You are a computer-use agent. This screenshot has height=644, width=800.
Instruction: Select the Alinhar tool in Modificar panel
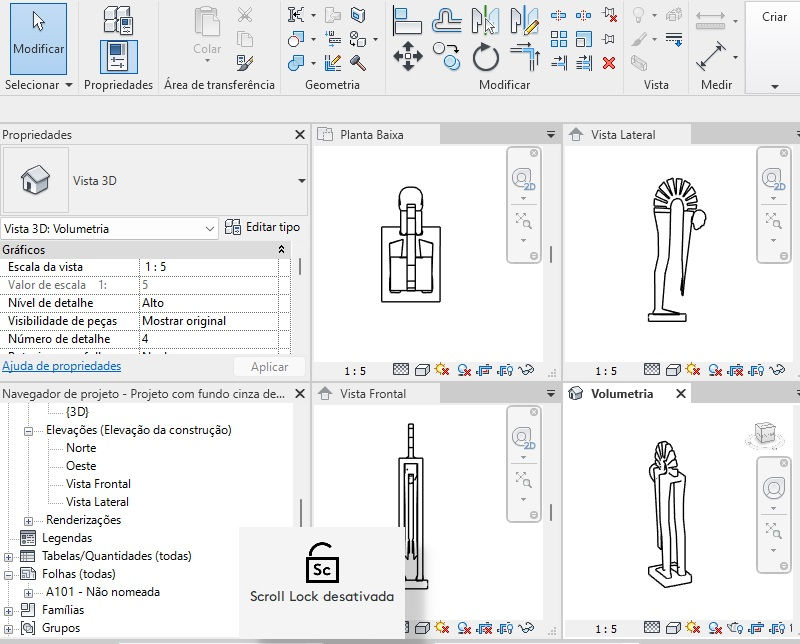tap(408, 22)
